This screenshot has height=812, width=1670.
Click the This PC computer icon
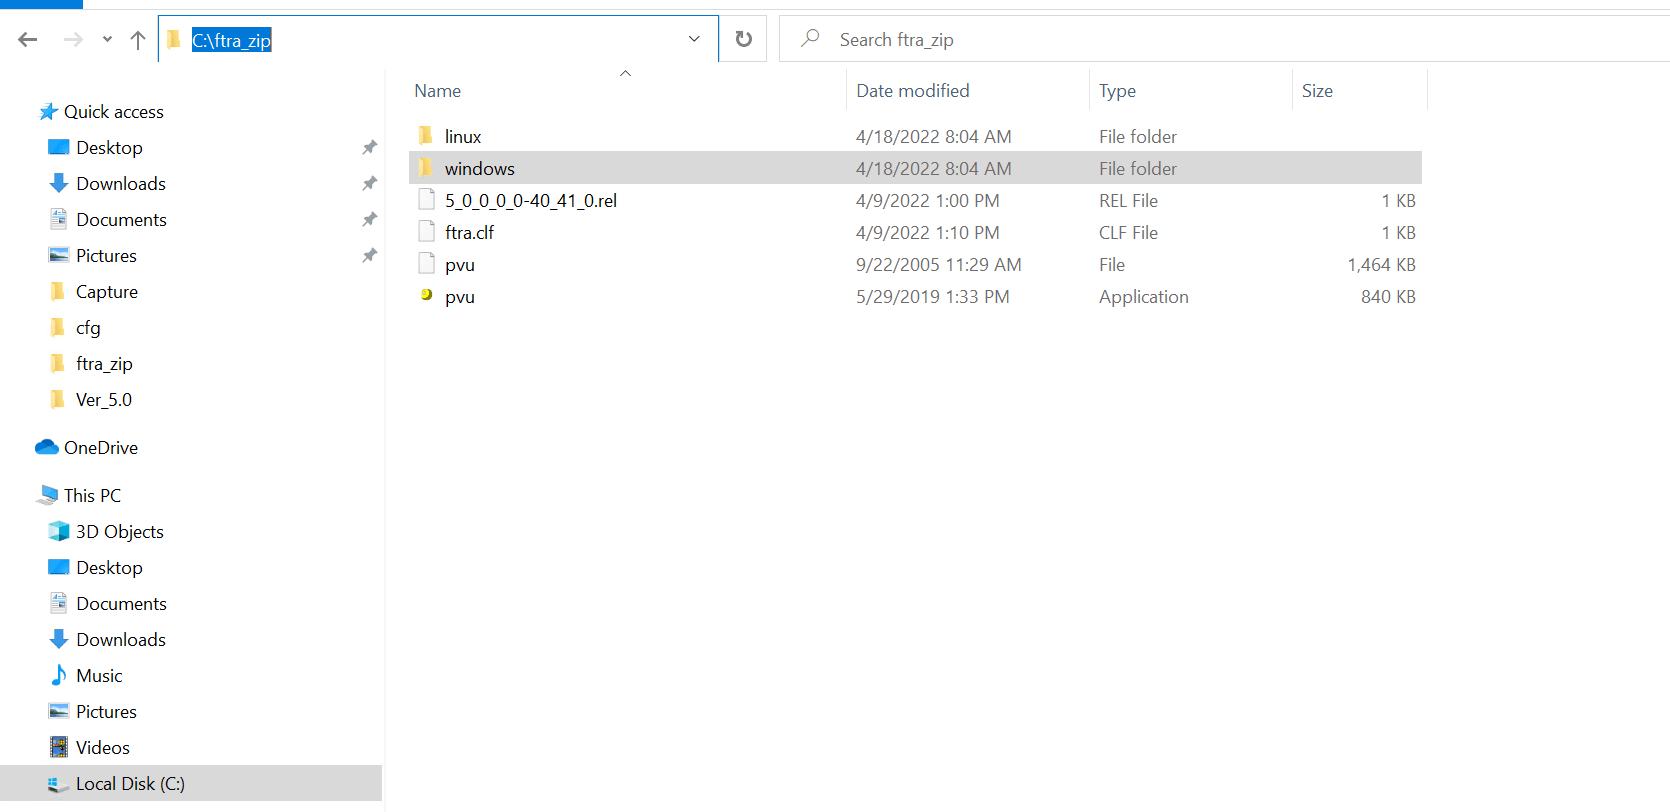click(x=47, y=495)
